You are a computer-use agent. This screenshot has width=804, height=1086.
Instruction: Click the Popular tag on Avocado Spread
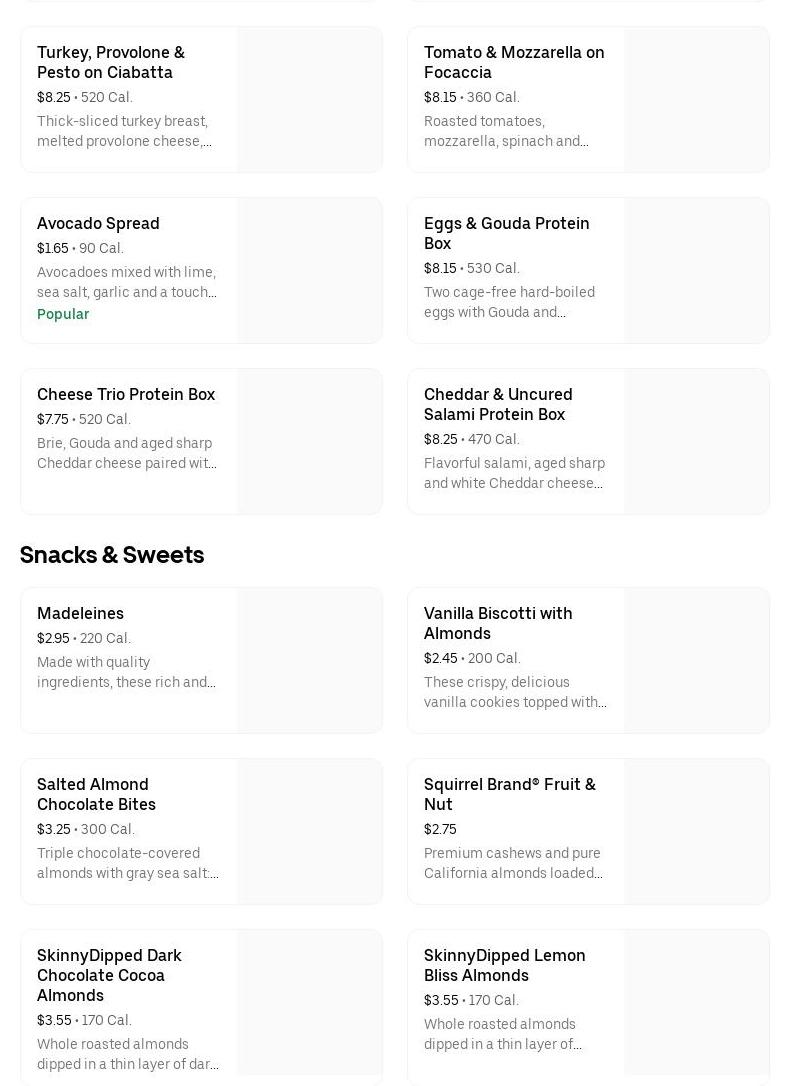coord(63,314)
